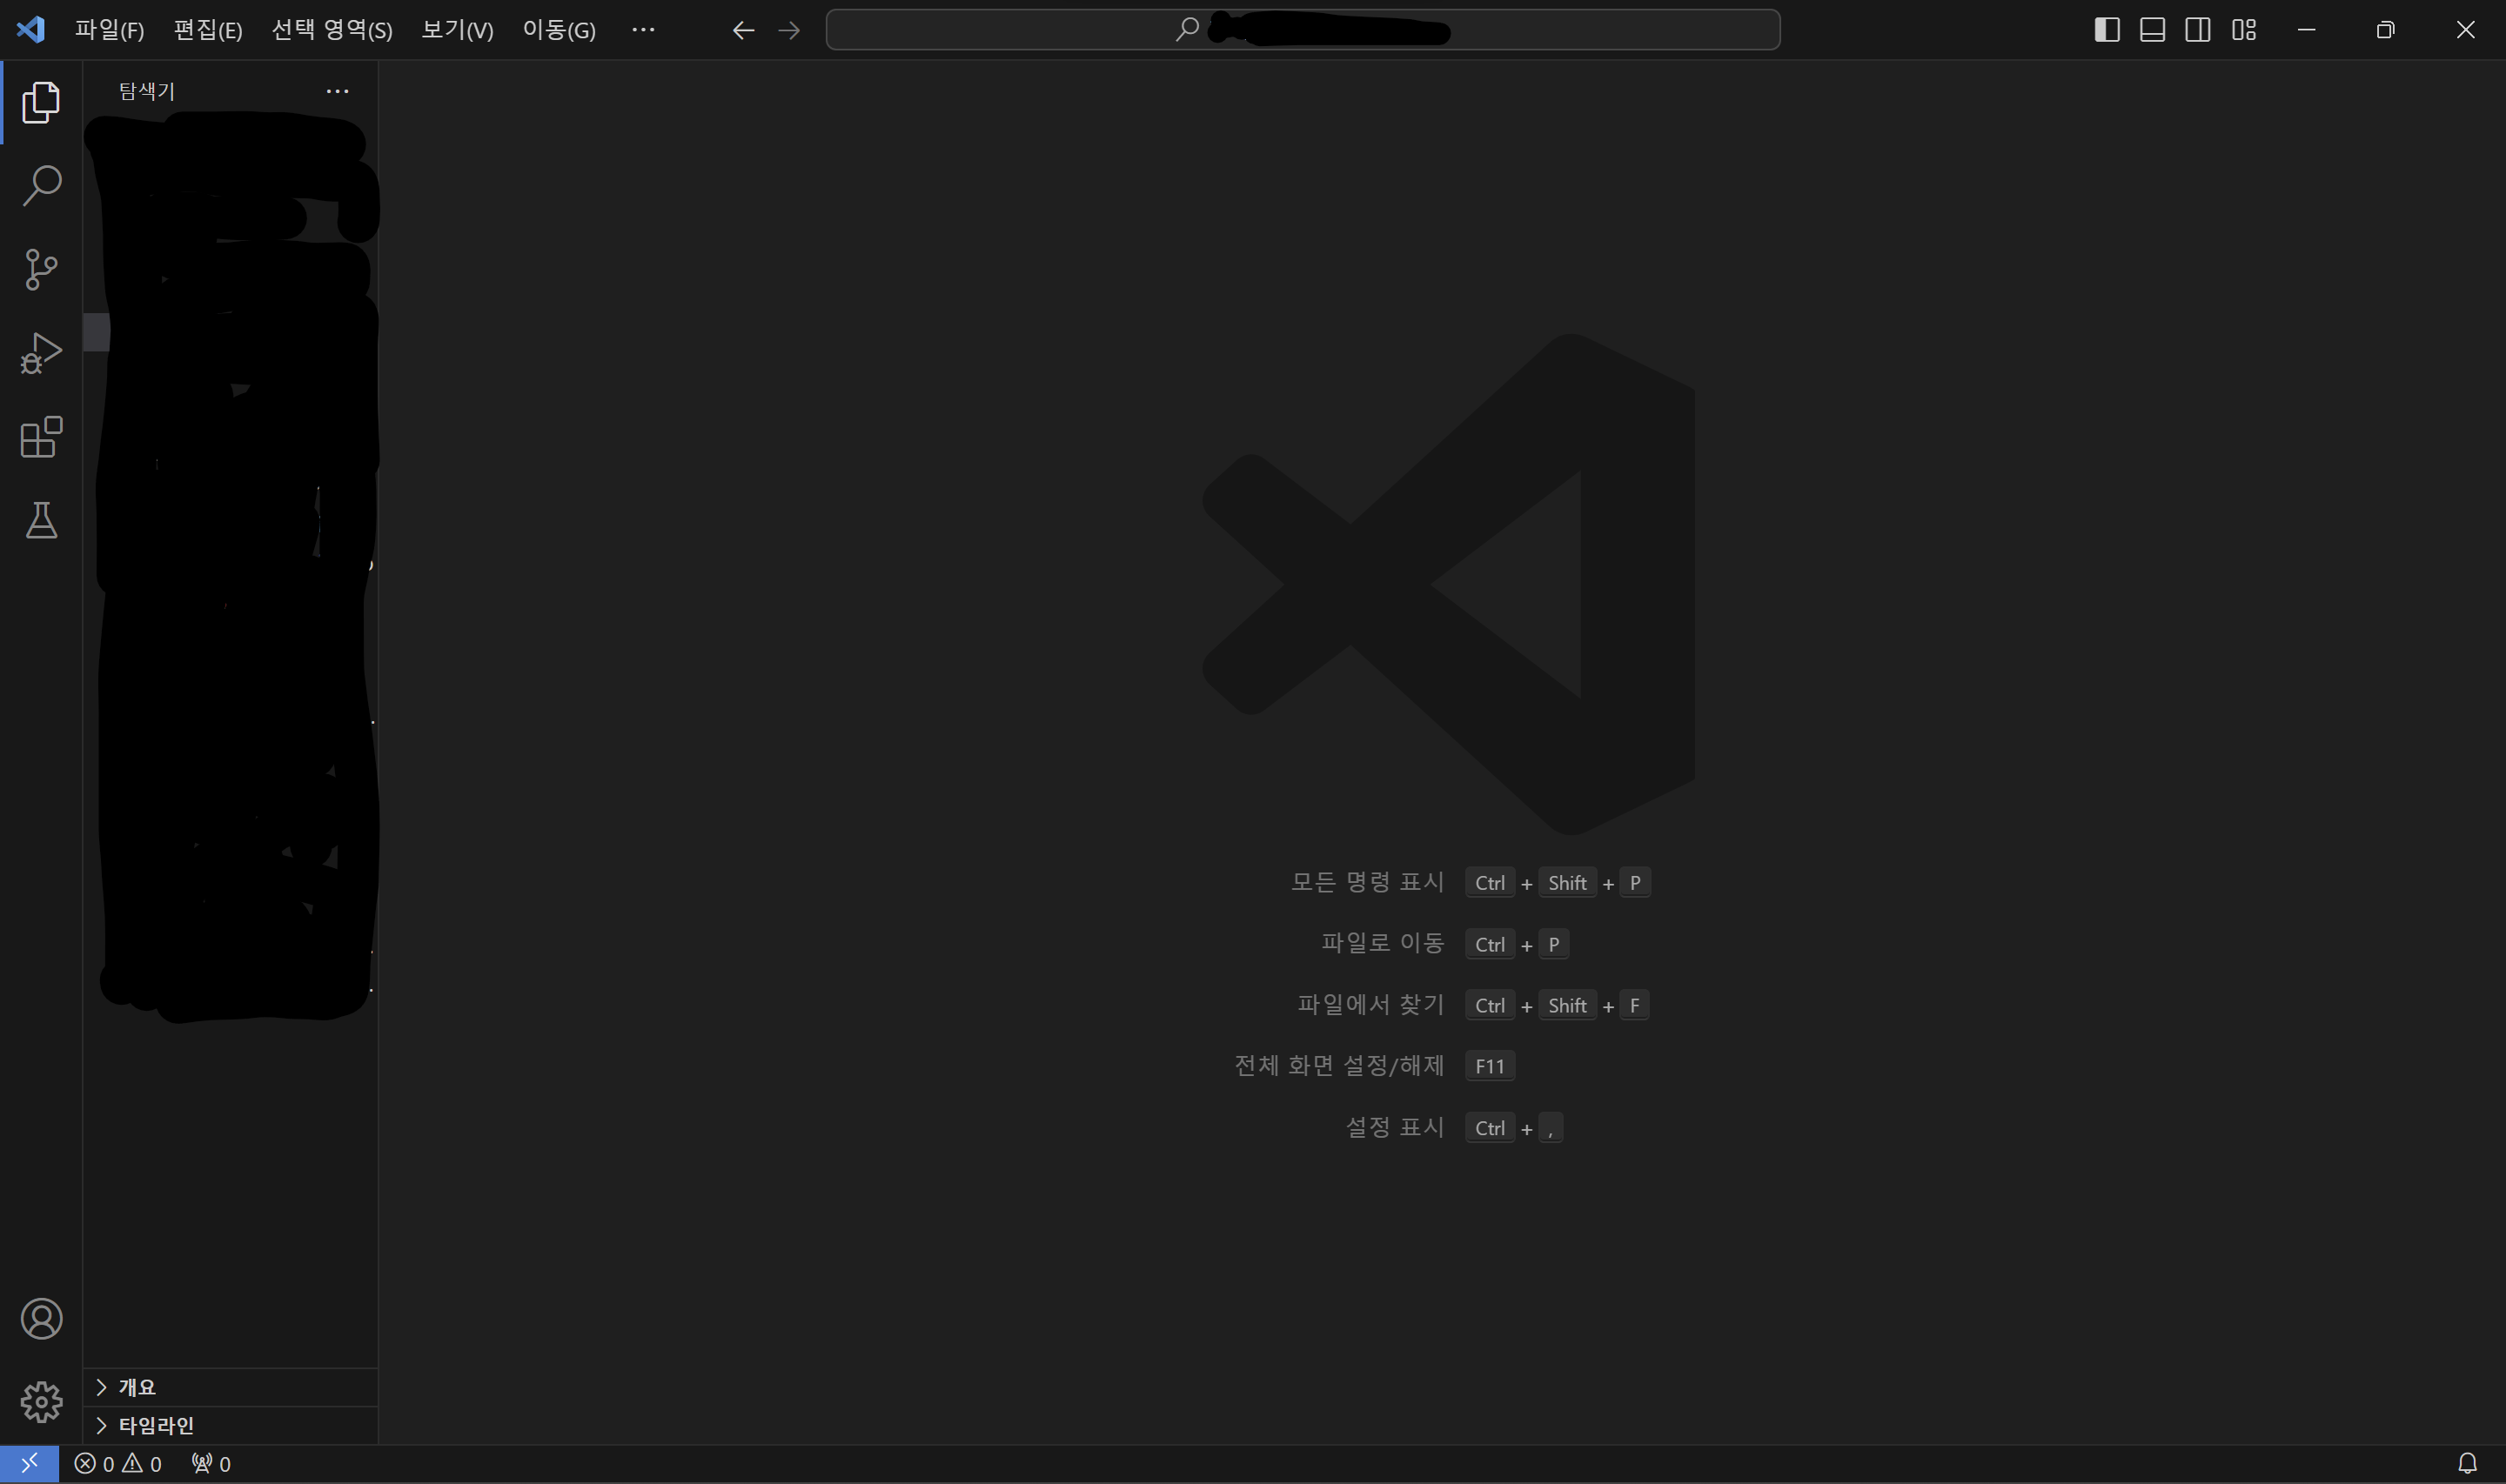Open the Extensions view
The width and height of the screenshot is (2506, 1484).
(x=41, y=437)
